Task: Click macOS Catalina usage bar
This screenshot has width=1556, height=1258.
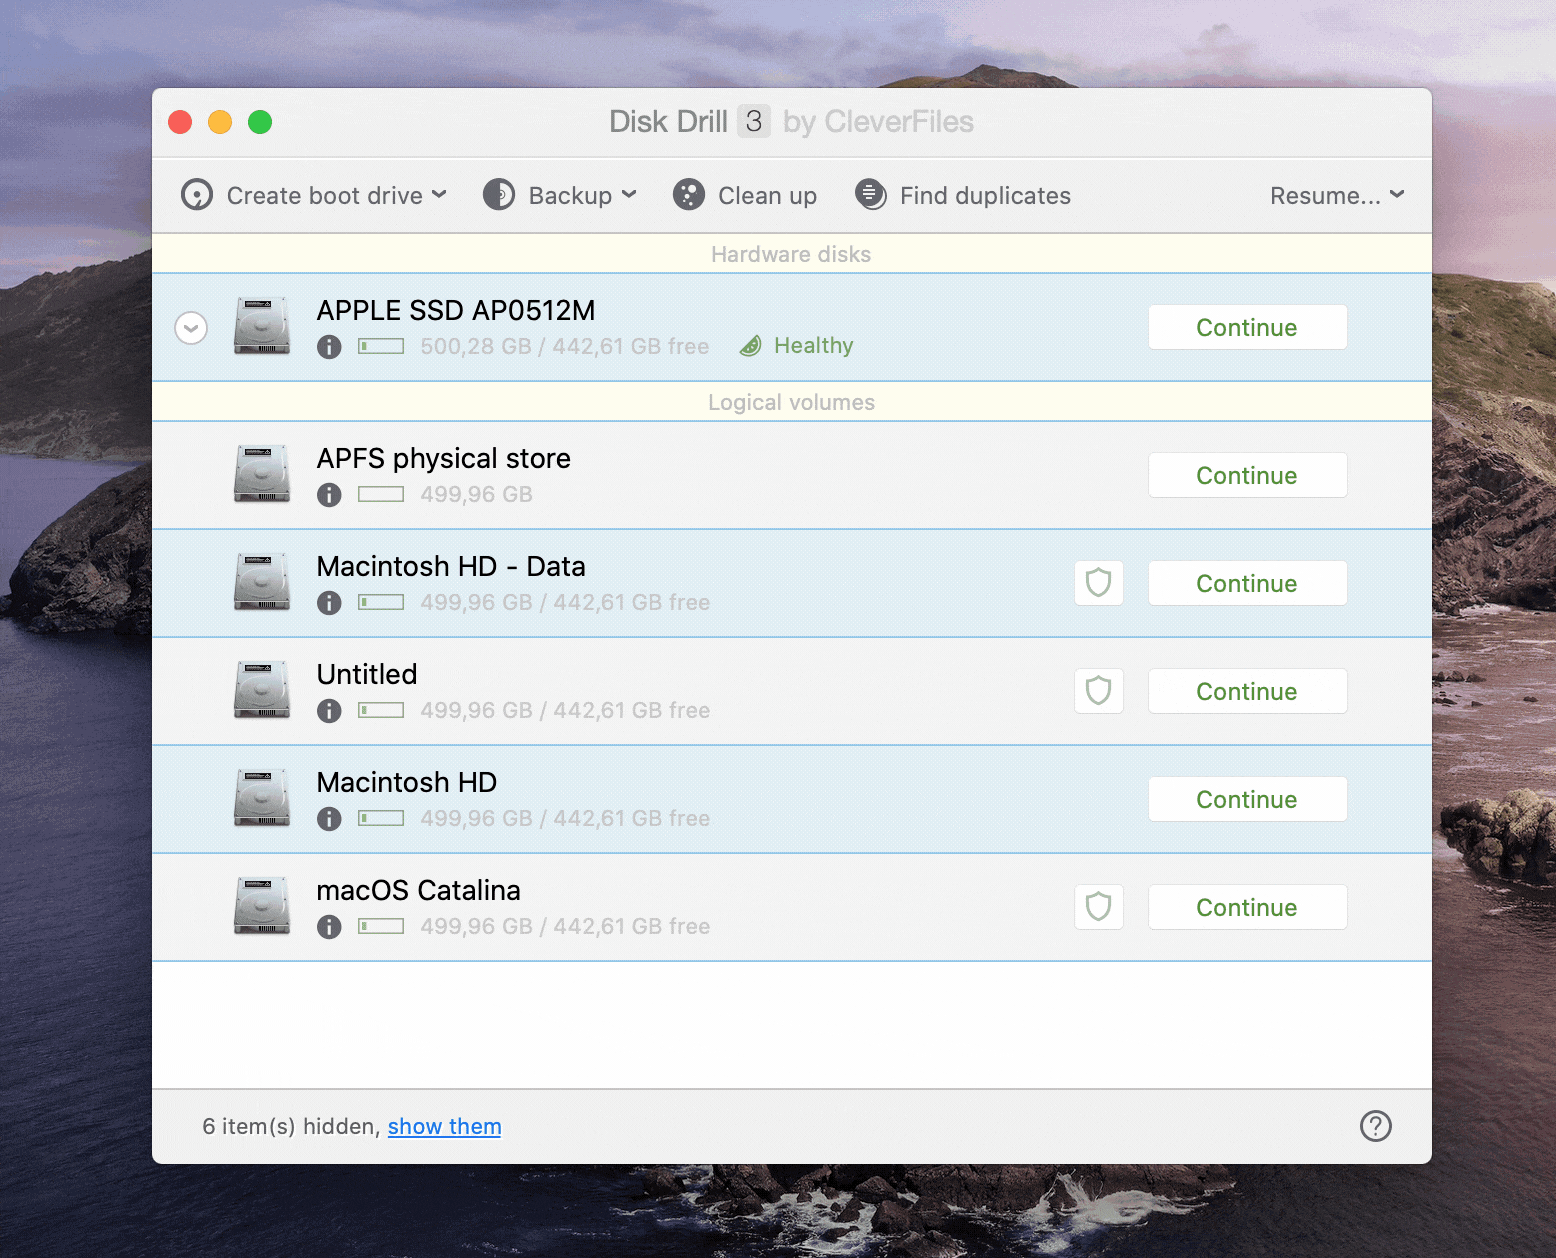Action: pyautogui.click(x=381, y=926)
